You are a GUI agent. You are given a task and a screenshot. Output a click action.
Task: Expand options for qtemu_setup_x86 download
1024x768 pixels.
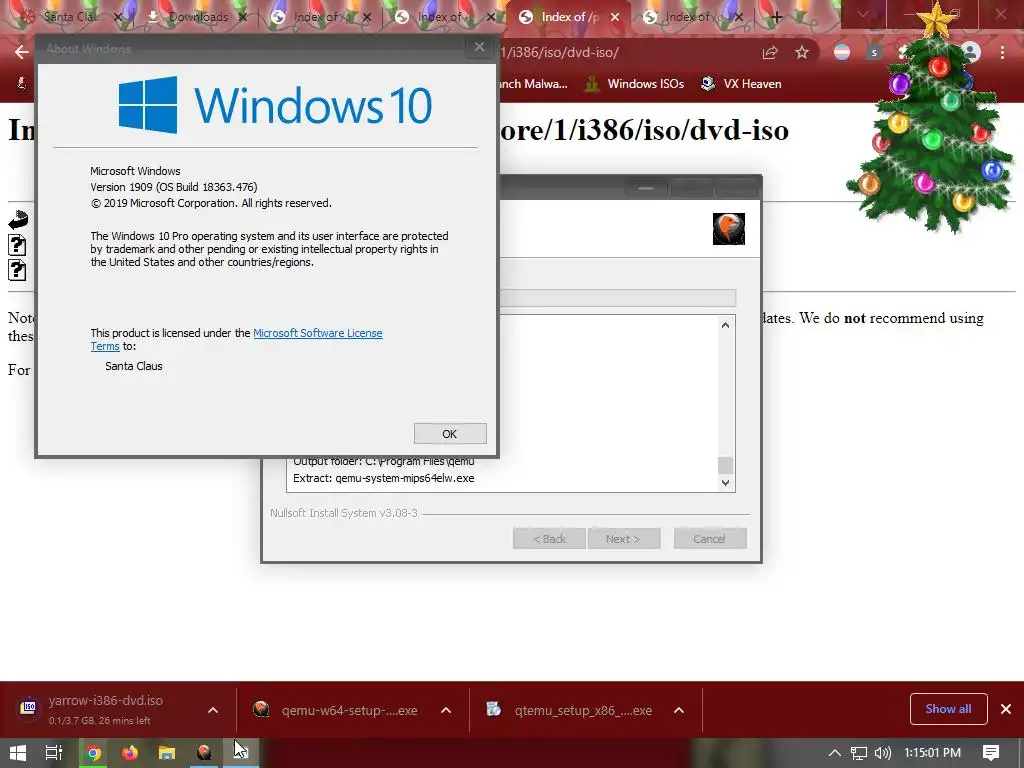679,710
